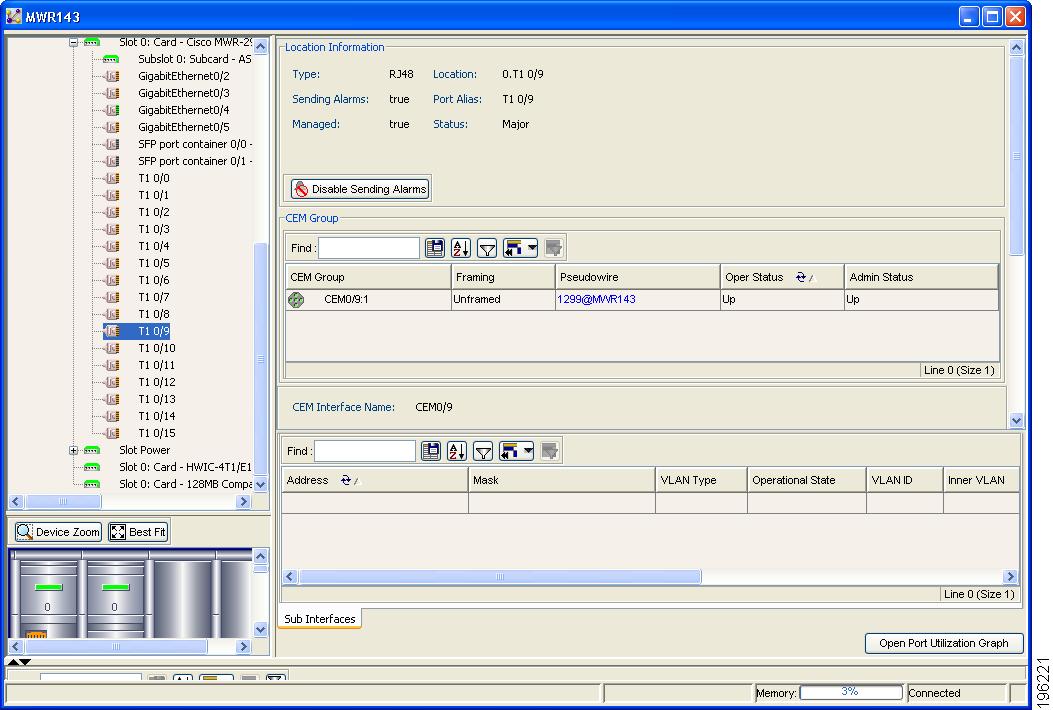Click the A-Z sort icon in the Sub Interfaces toolbar
1053x710 pixels.
coord(457,451)
